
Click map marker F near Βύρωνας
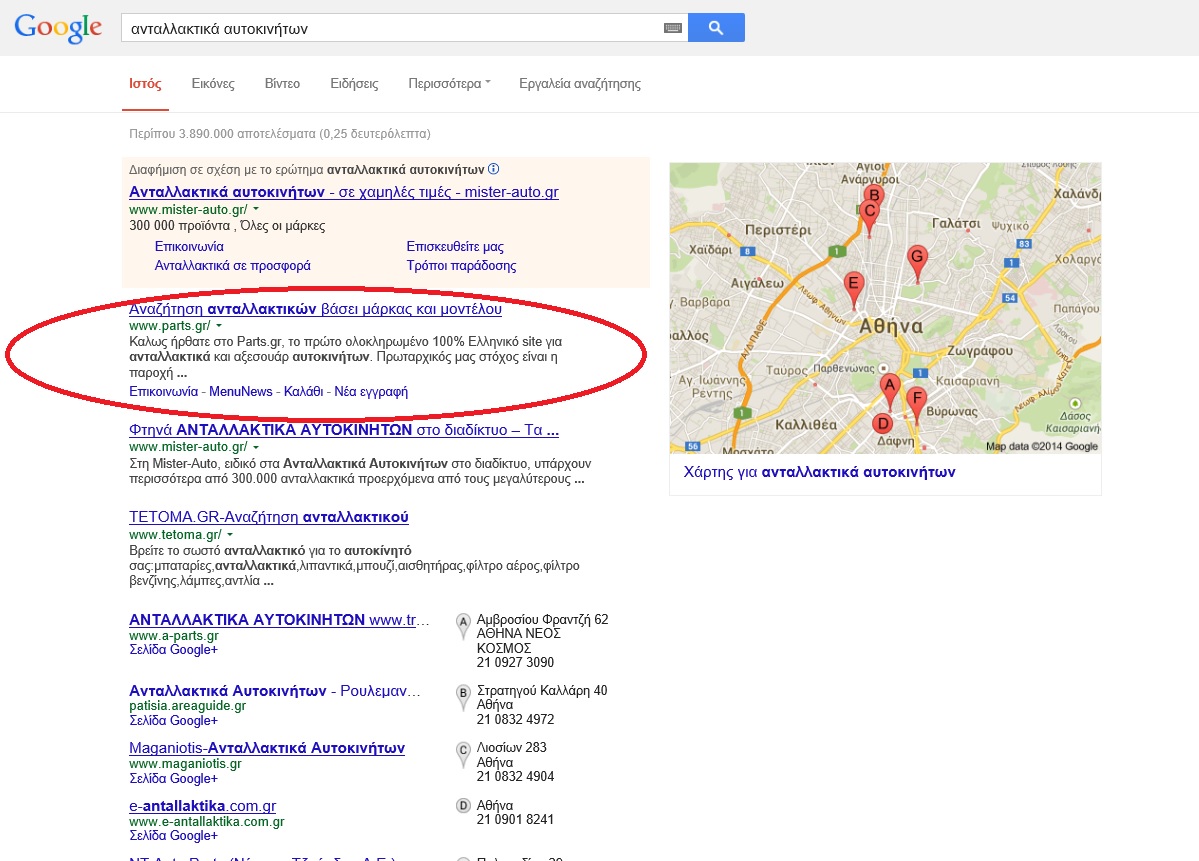click(916, 403)
